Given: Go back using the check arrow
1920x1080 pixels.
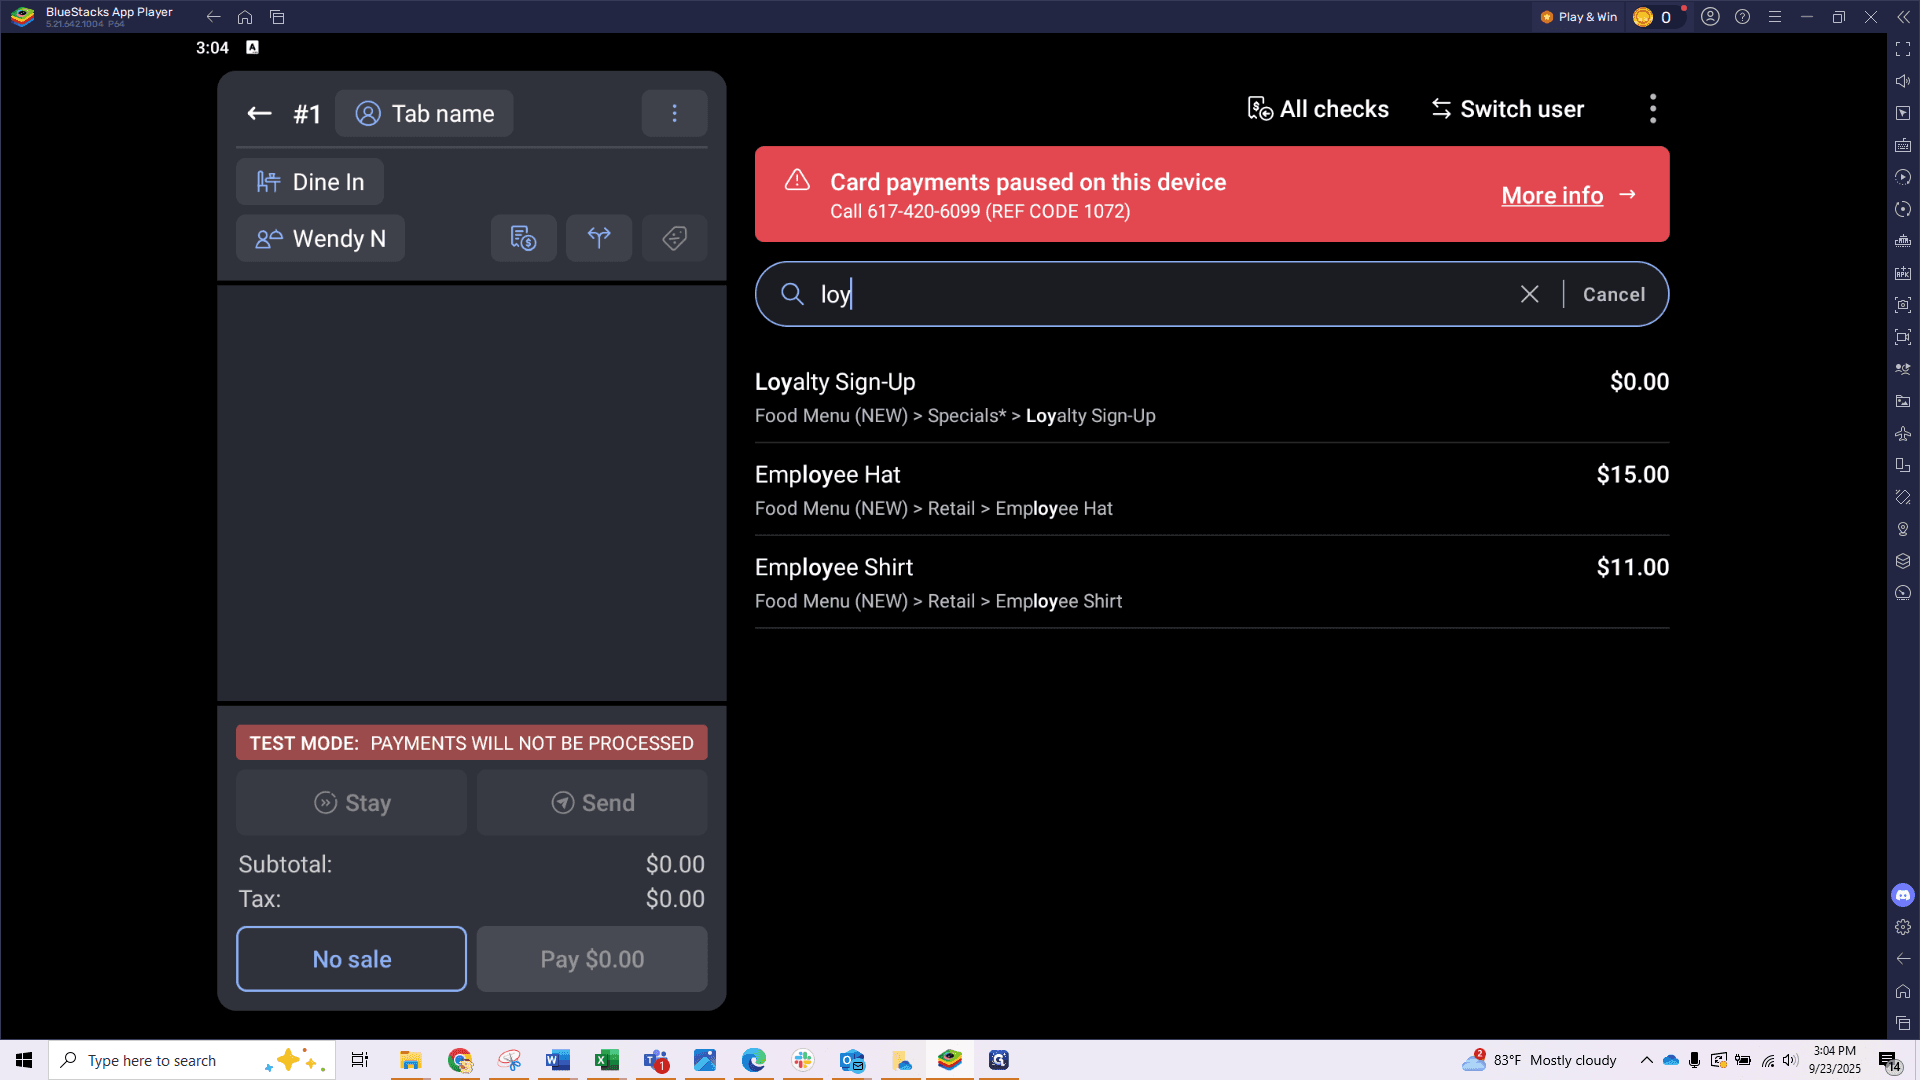Looking at the screenshot, I should click(259, 114).
